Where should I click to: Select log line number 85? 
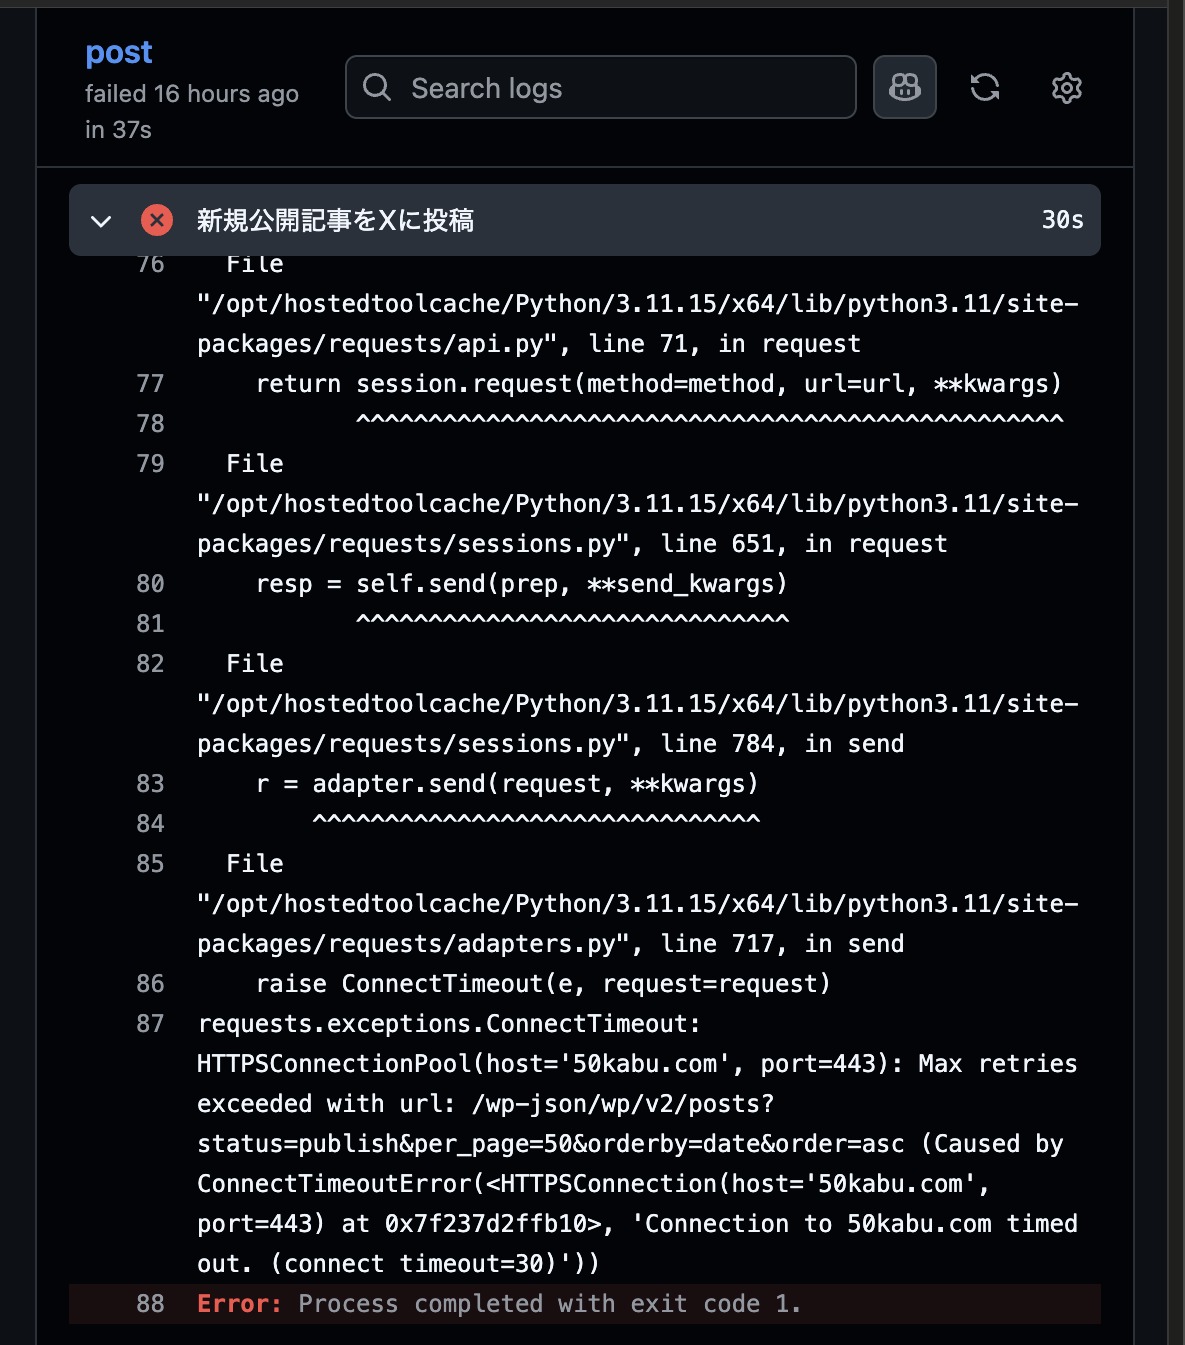click(150, 864)
